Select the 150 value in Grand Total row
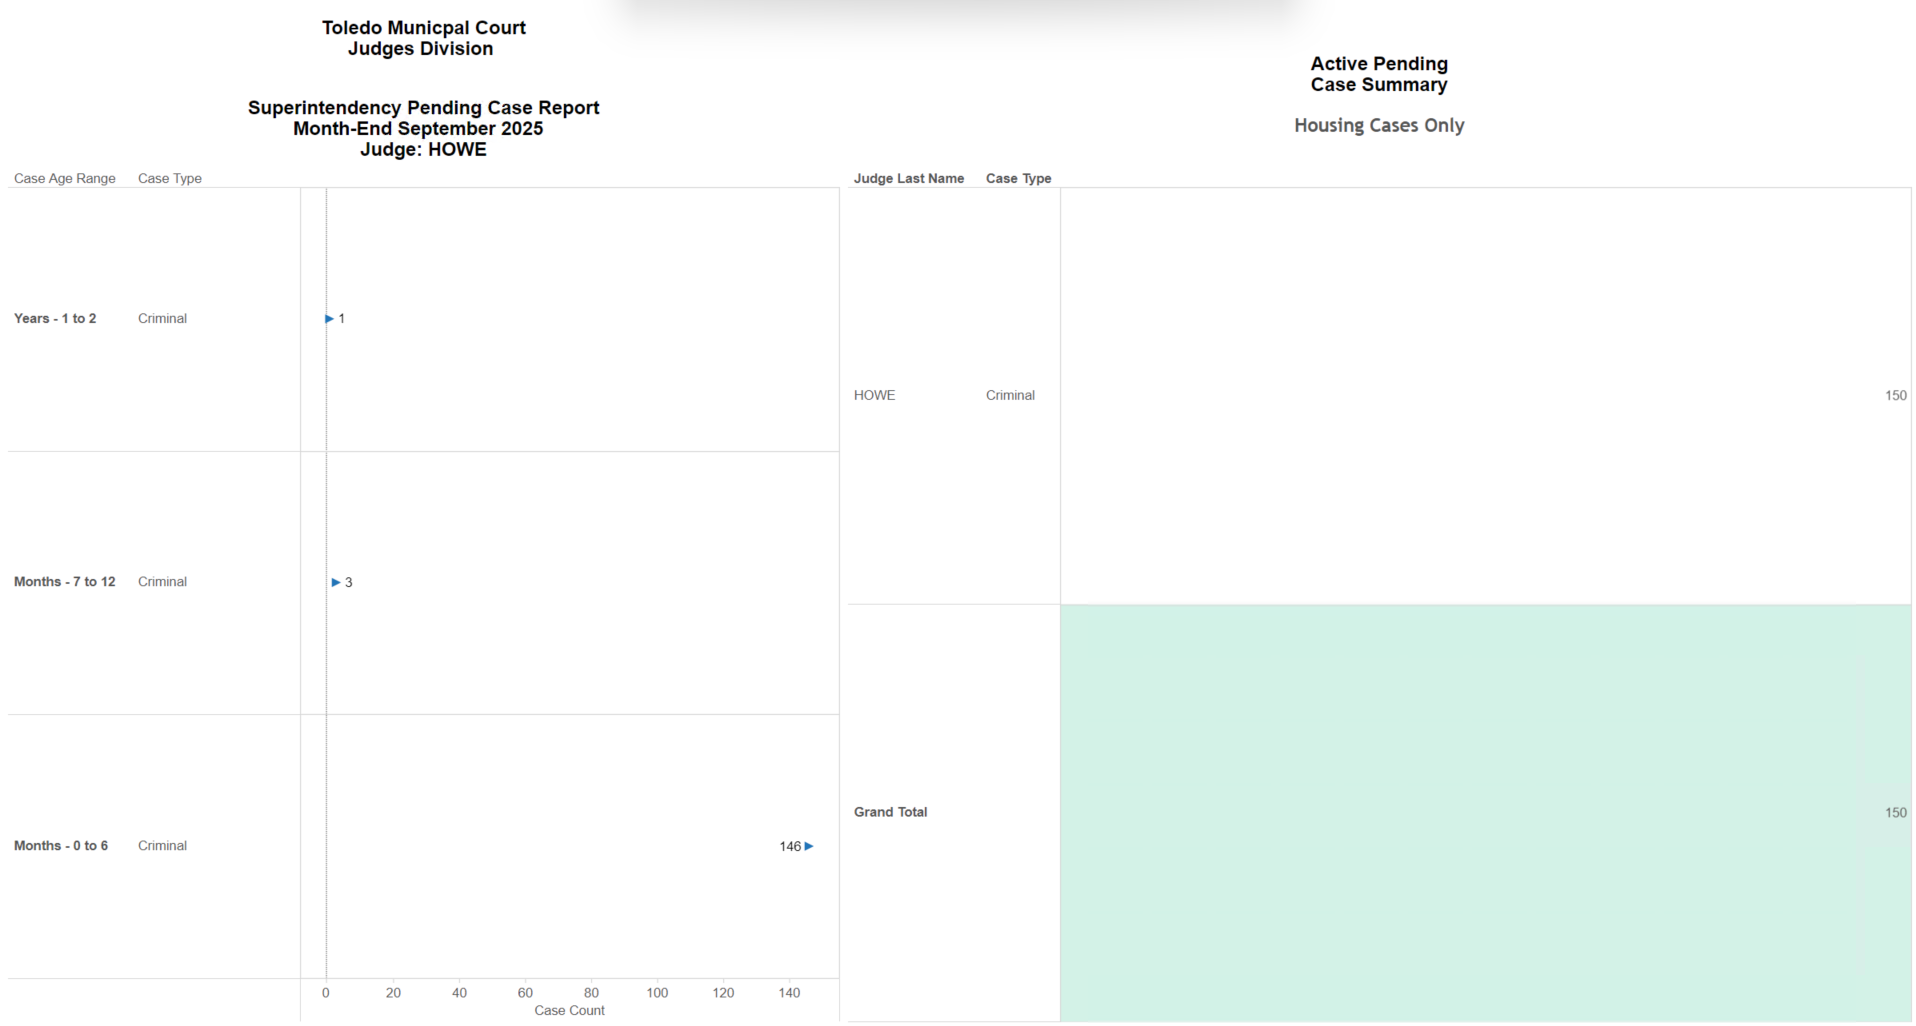1916x1026 pixels. (x=1895, y=812)
